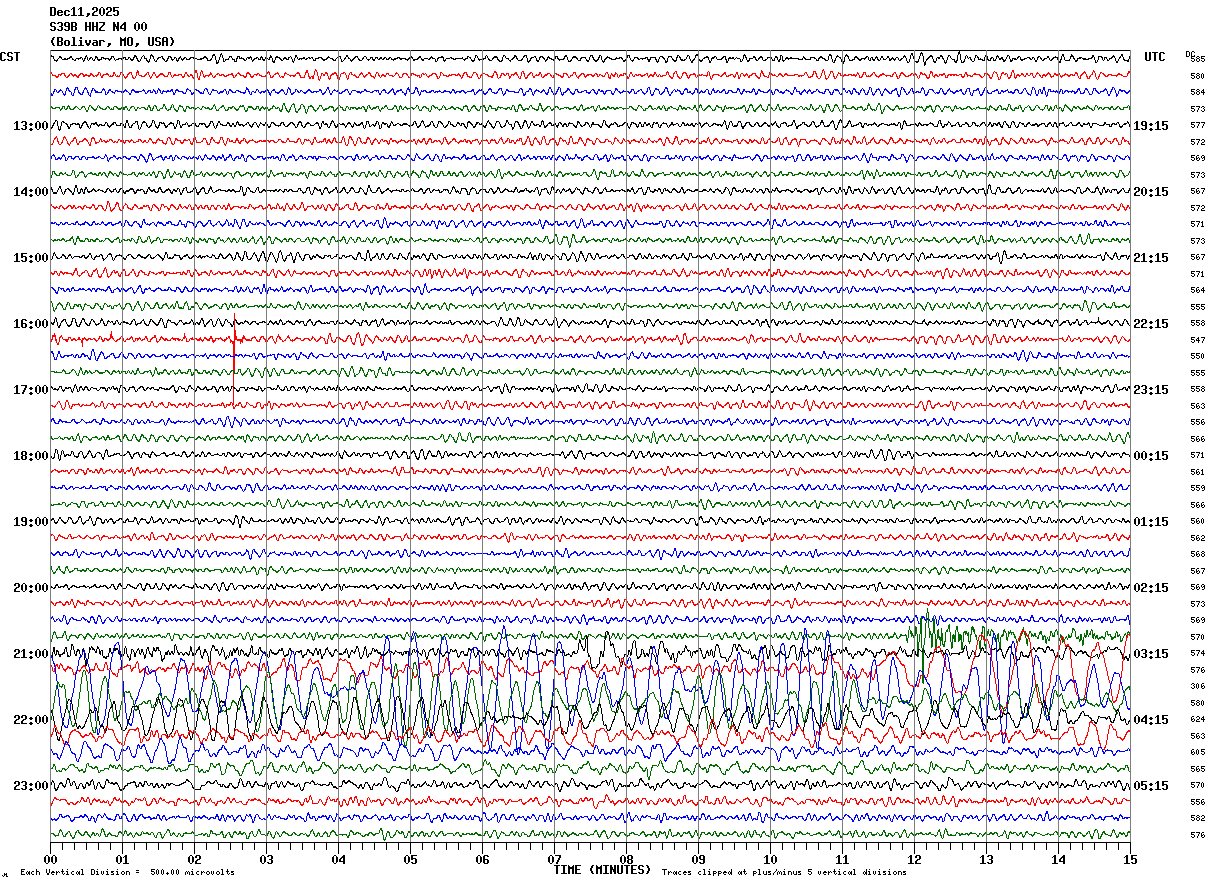Select the 16:00 CST time label

(x=30, y=324)
